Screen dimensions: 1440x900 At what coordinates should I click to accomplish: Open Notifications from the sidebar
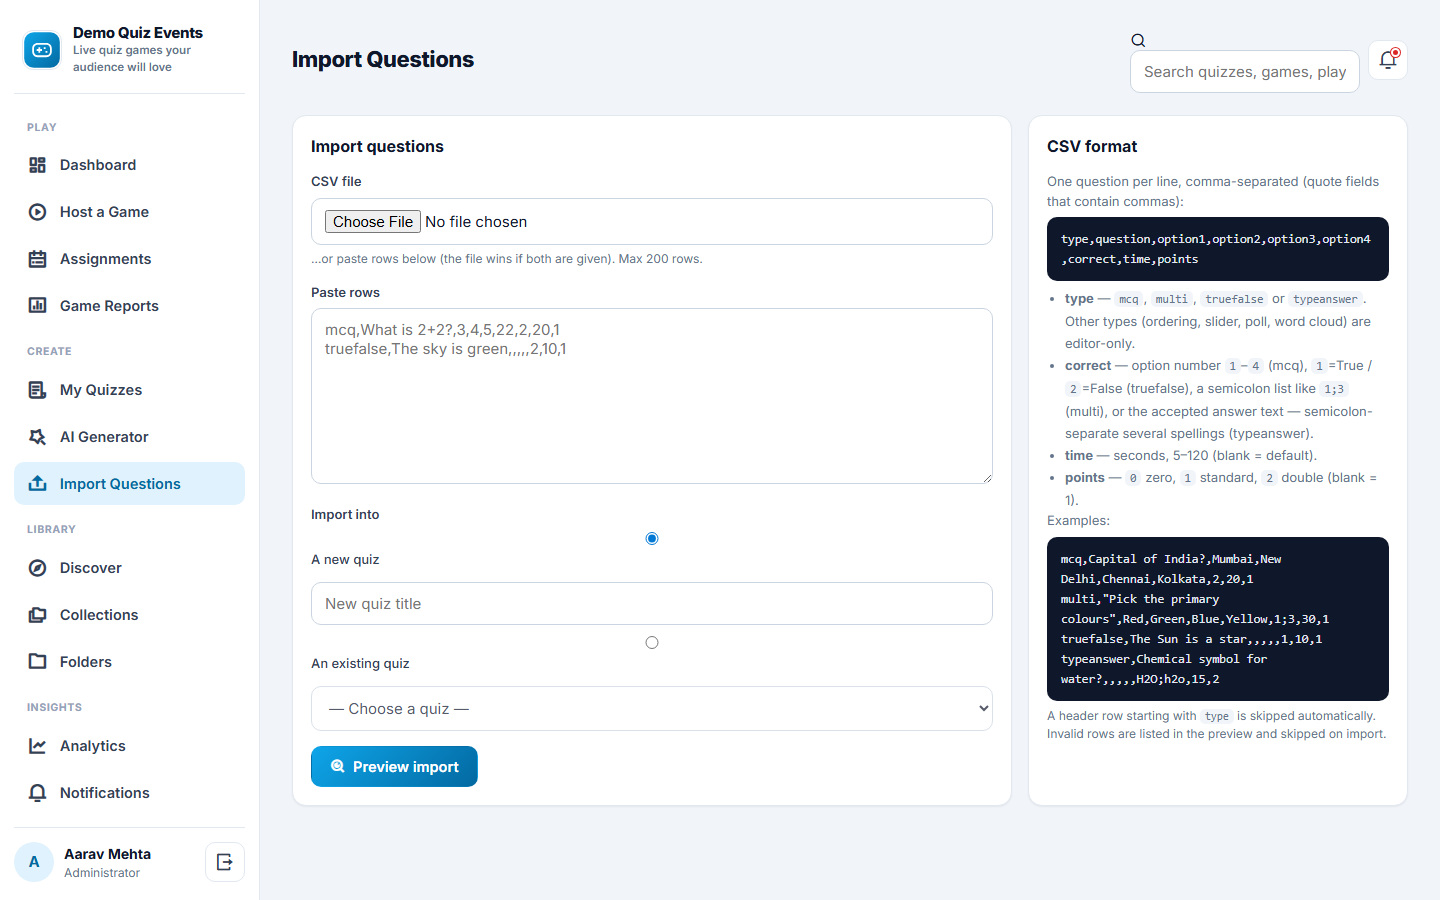[x=129, y=793]
